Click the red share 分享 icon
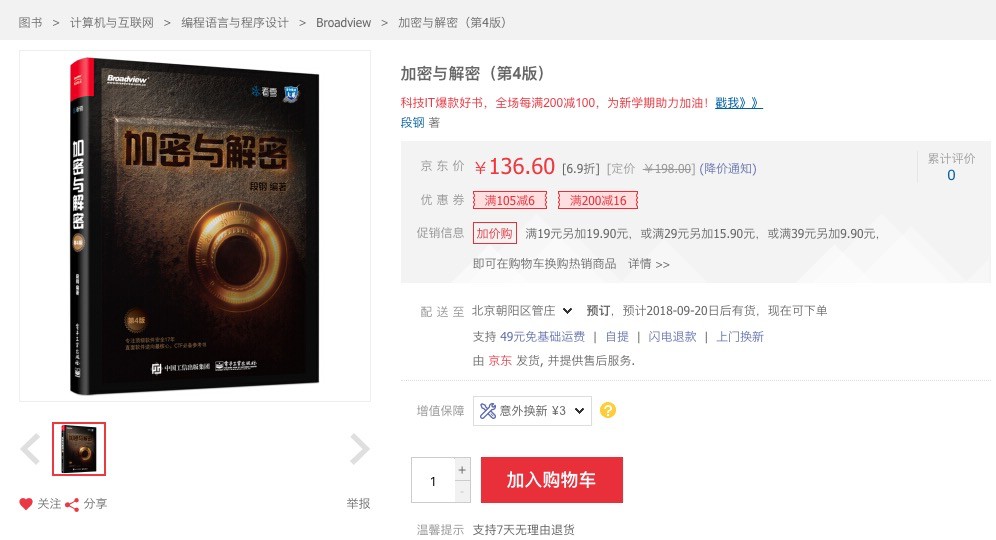The image size is (996, 540). (x=72, y=505)
